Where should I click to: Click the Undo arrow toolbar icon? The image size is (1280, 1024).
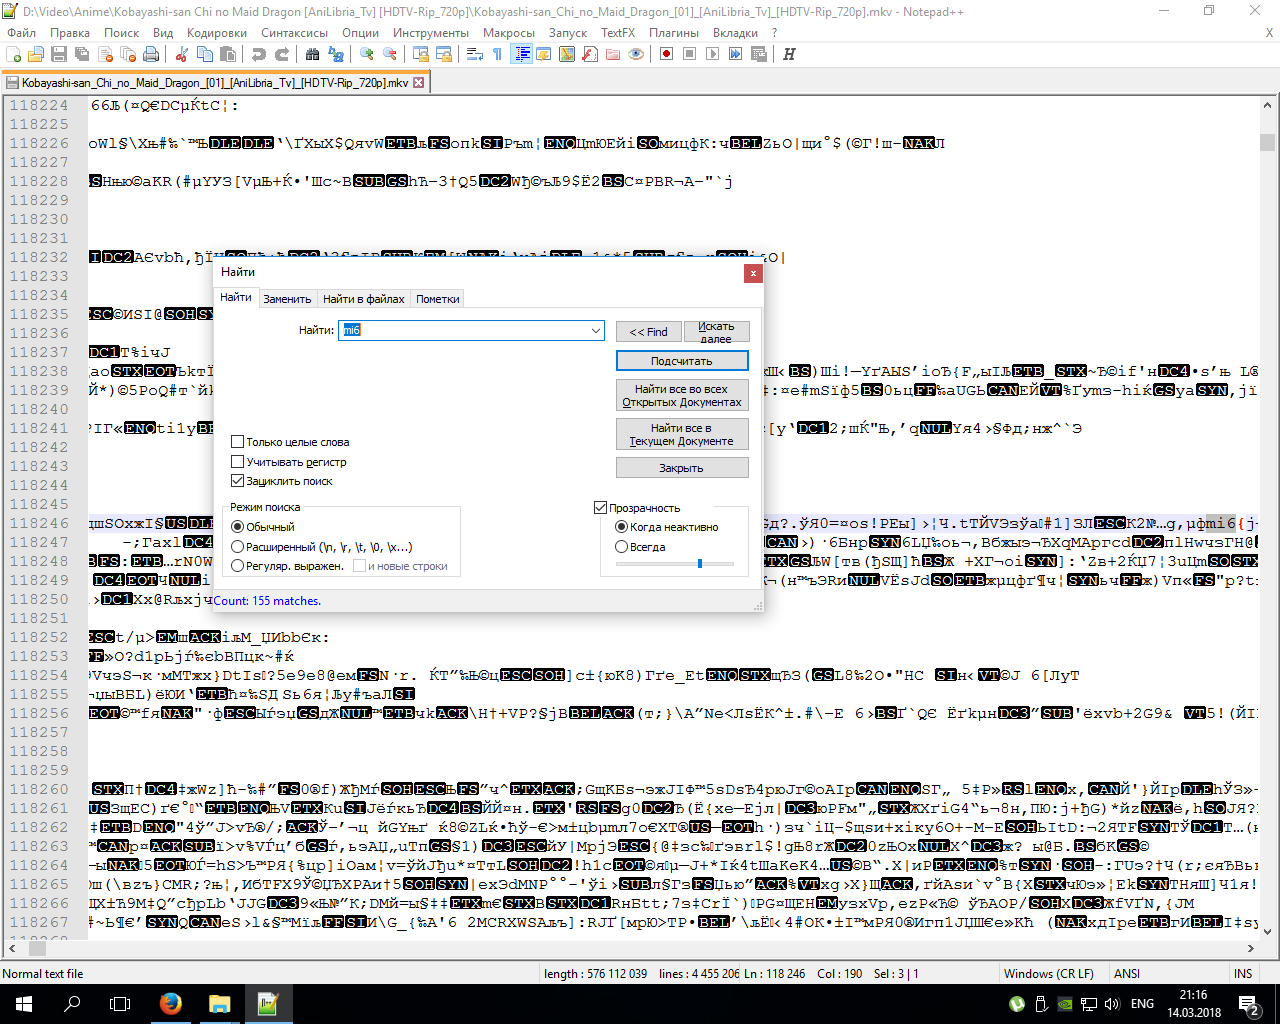[x=259, y=54]
